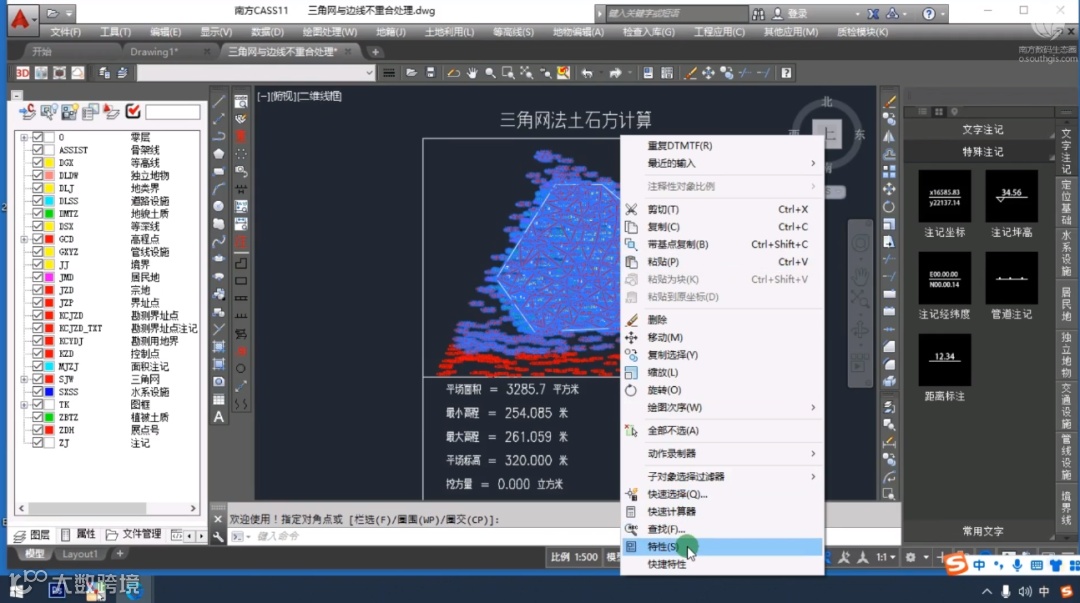Expand the SJW layer tree node
The height and width of the screenshot is (603, 1080).
[x=24, y=379]
